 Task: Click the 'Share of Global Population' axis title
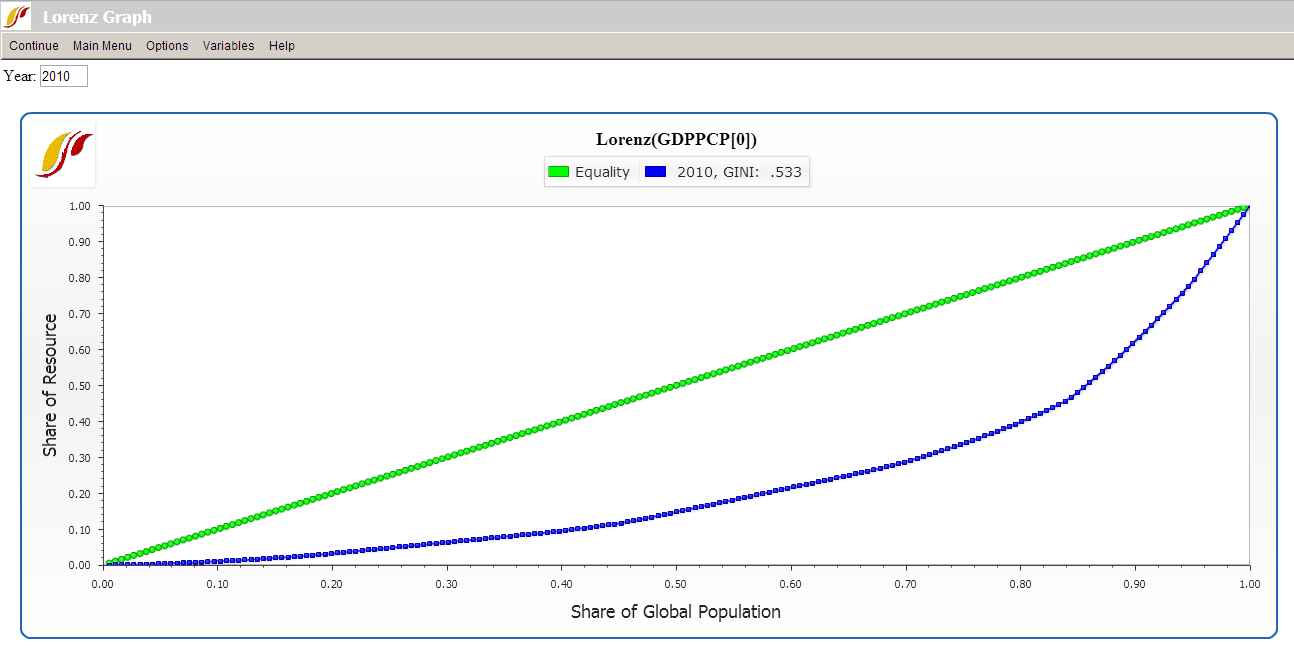tap(675, 611)
